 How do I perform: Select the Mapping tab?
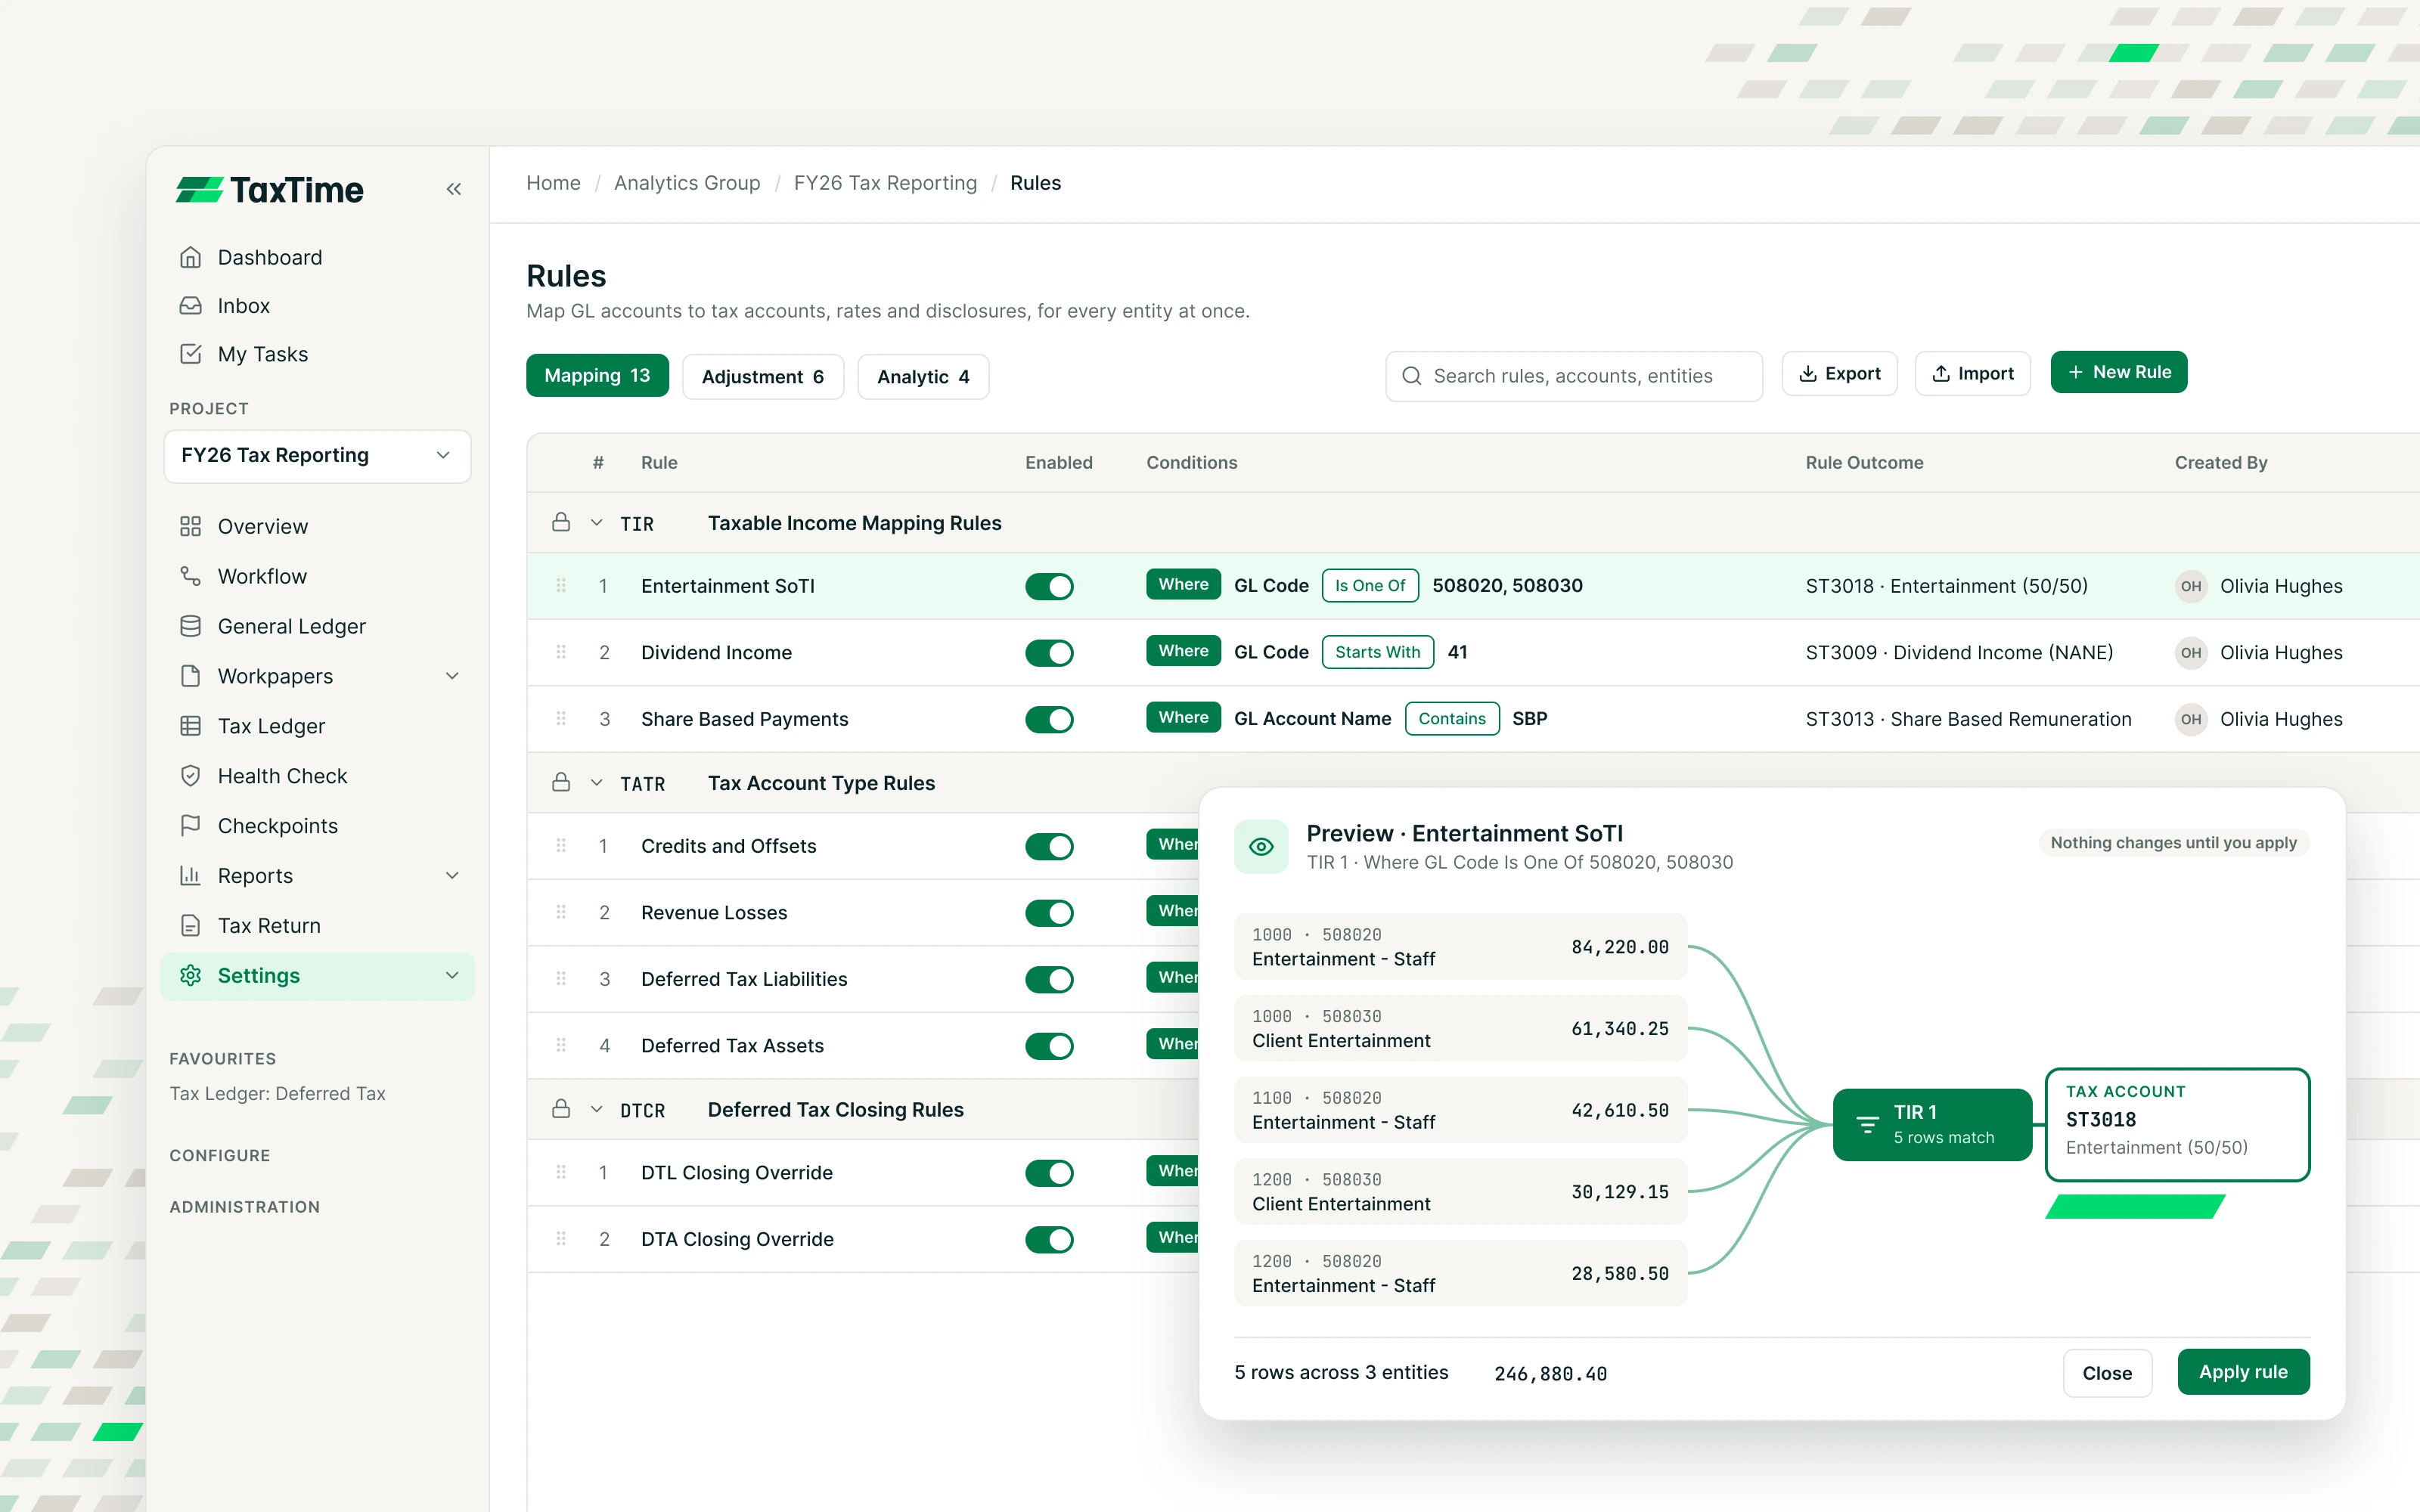[597, 376]
